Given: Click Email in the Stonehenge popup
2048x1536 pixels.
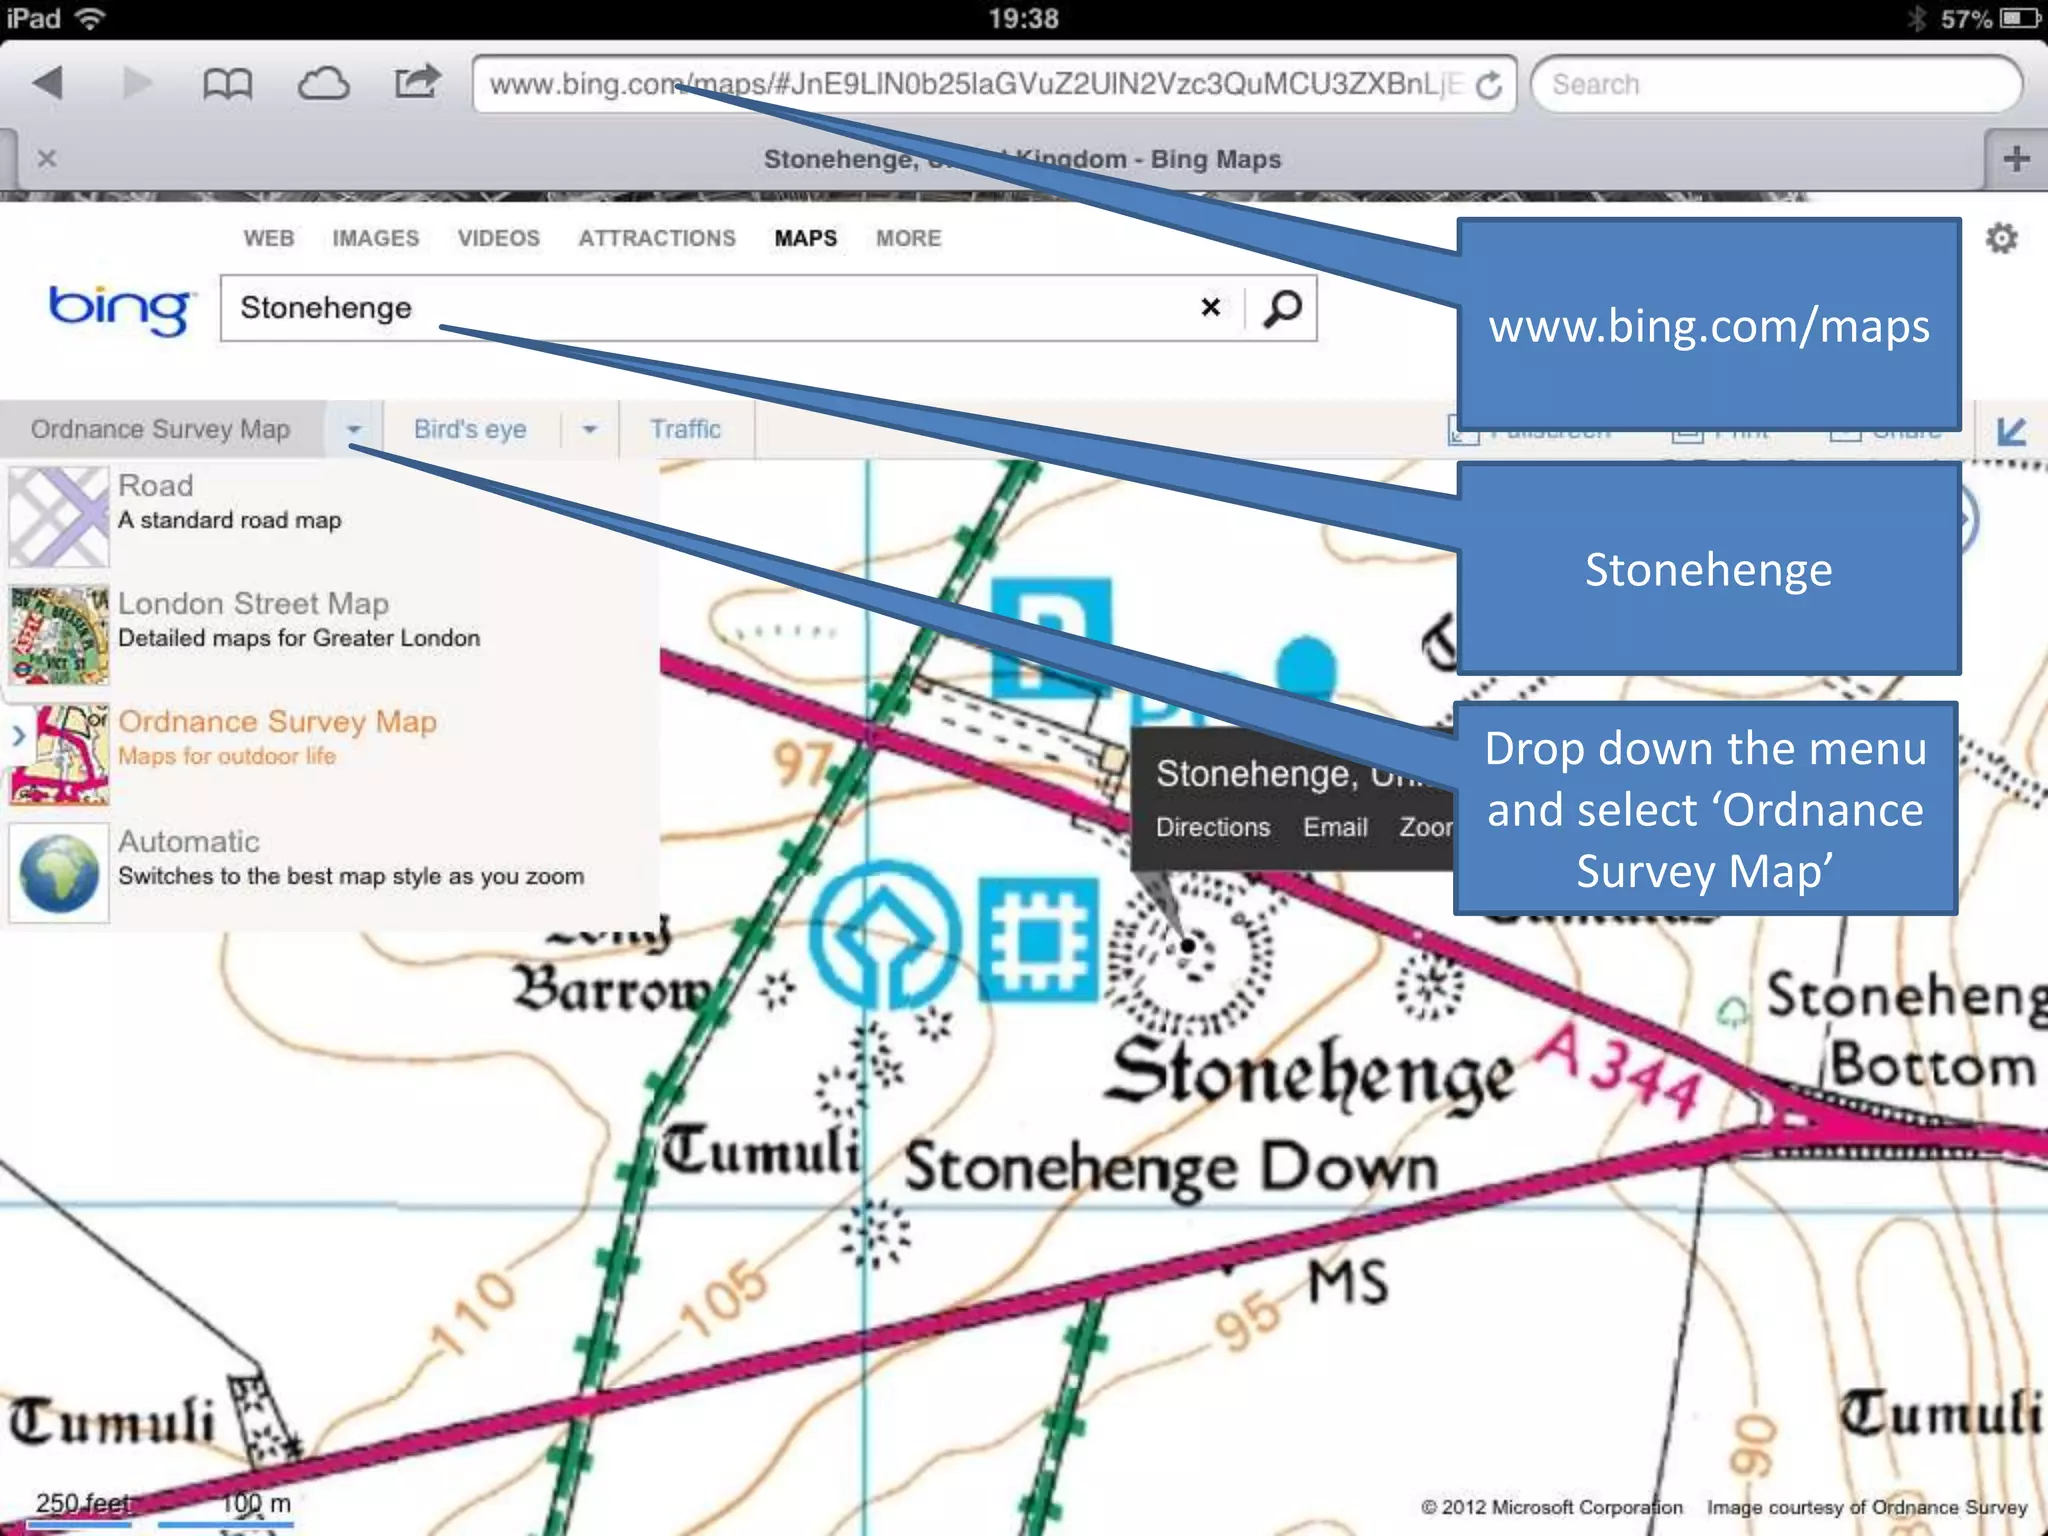Looking at the screenshot, I should click(x=1335, y=827).
